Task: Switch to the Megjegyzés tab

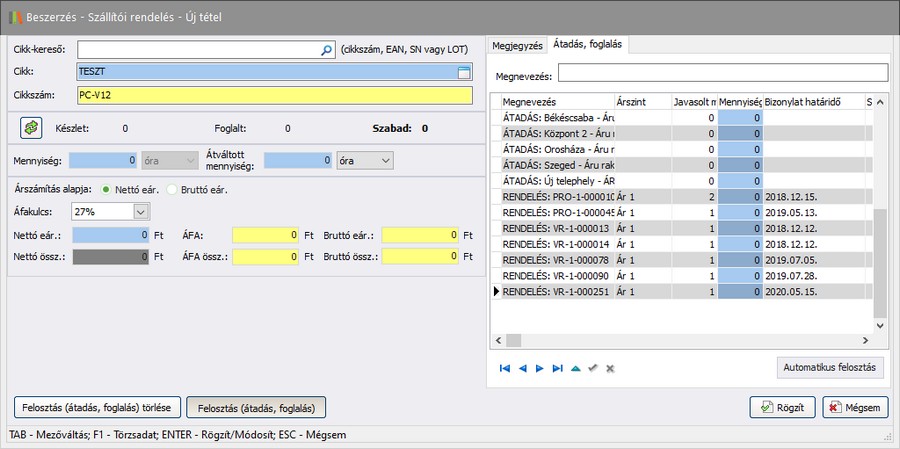Action: click(518, 45)
